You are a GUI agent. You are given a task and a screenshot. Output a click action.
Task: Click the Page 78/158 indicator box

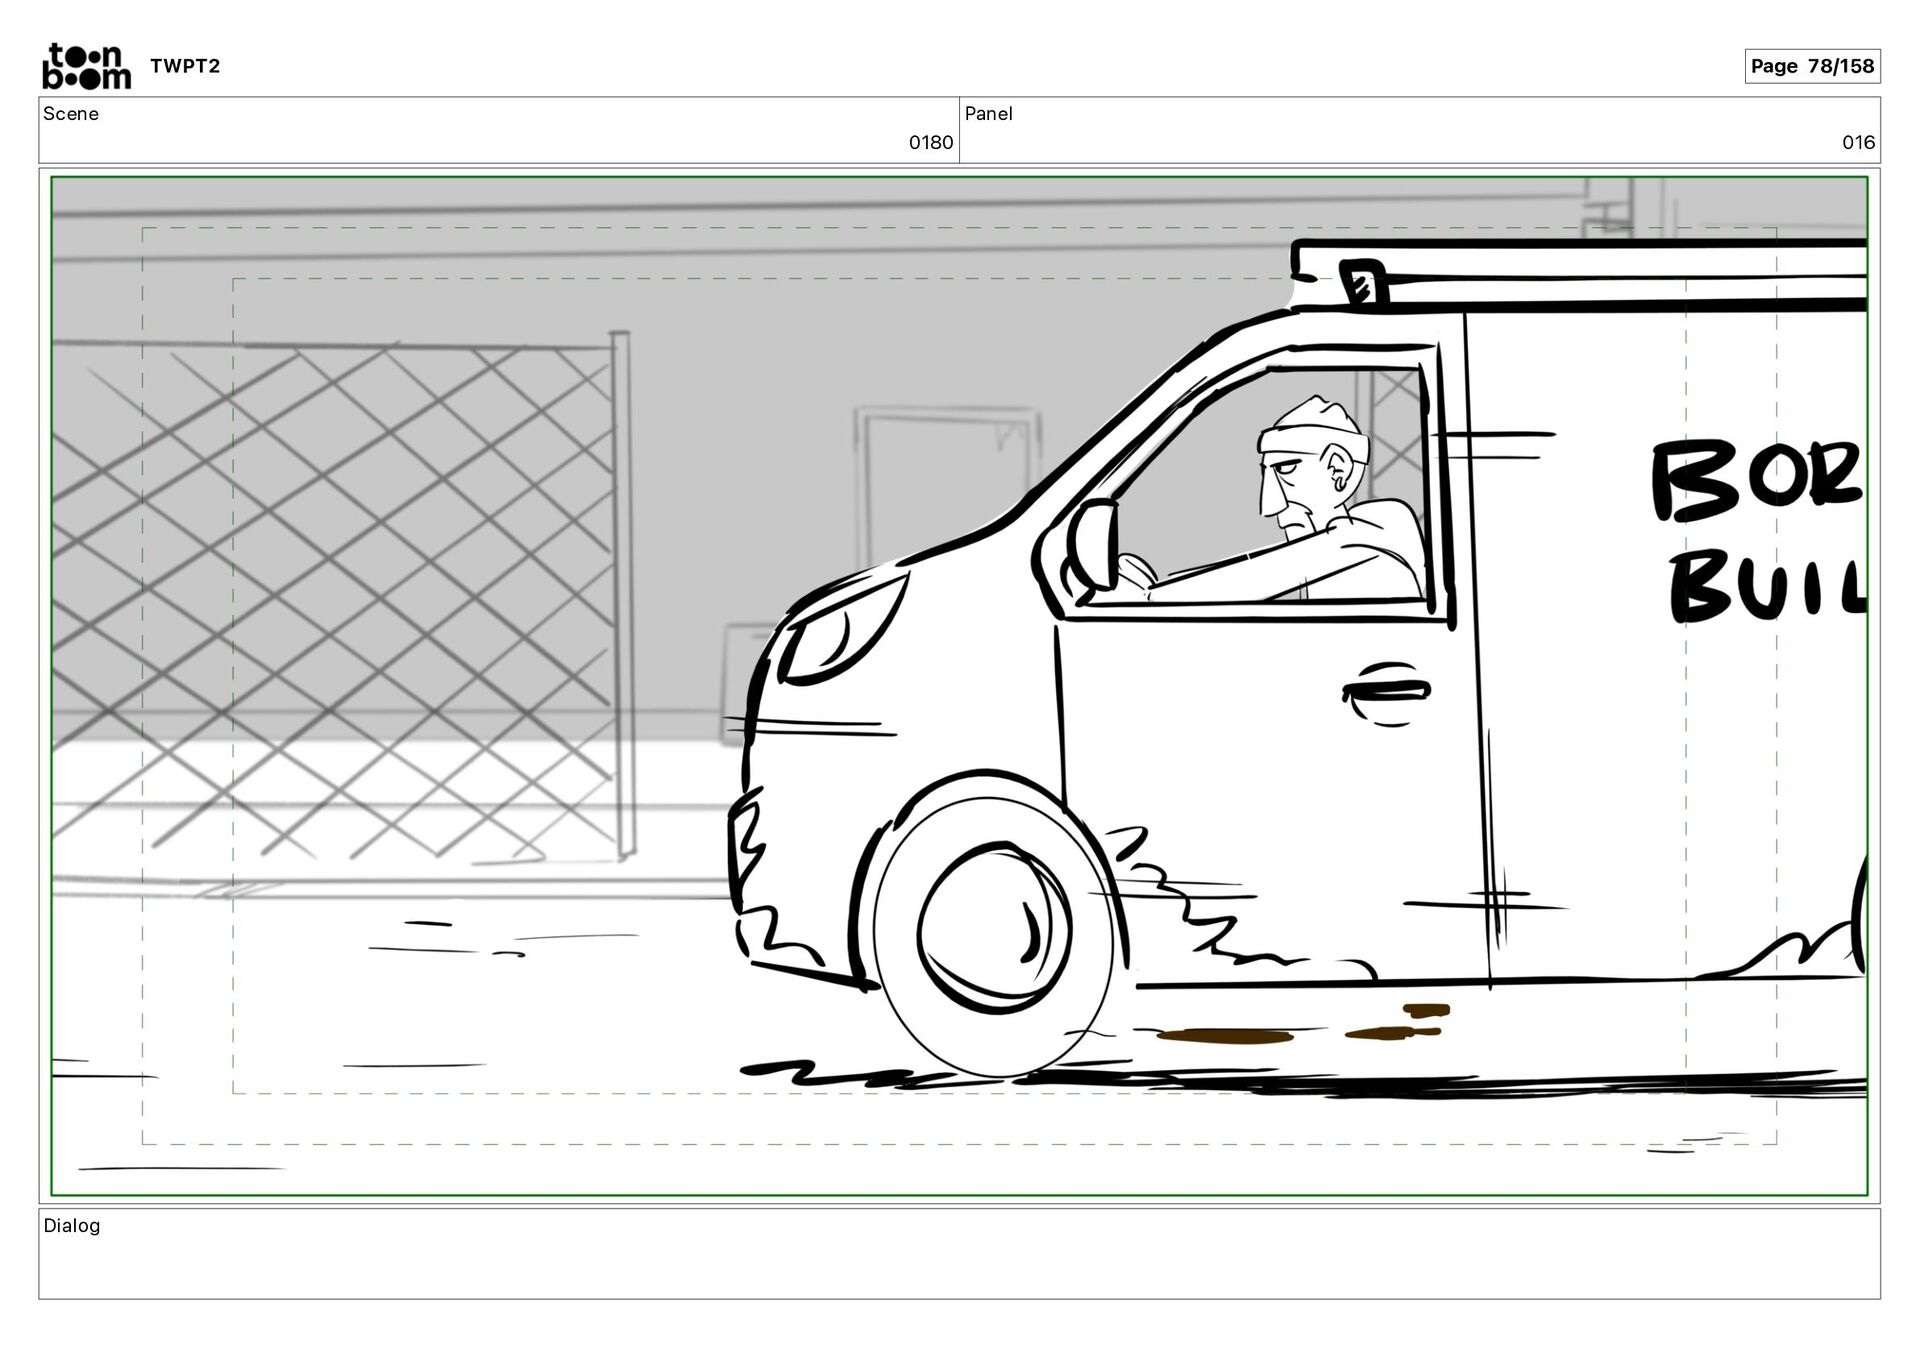point(1811,66)
